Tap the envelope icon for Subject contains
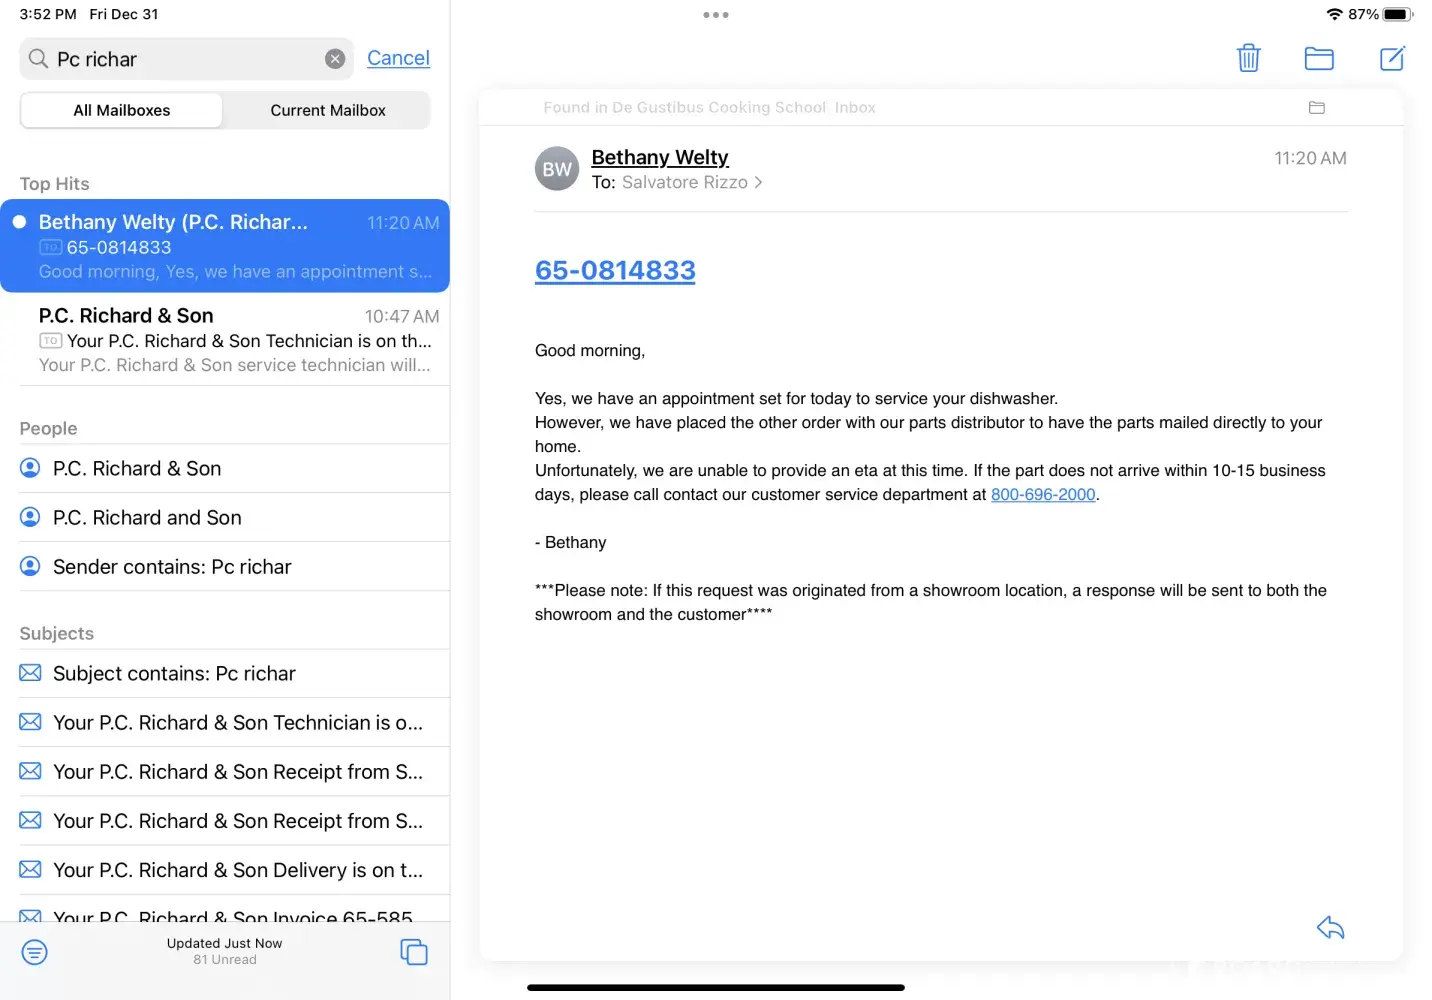 31,673
